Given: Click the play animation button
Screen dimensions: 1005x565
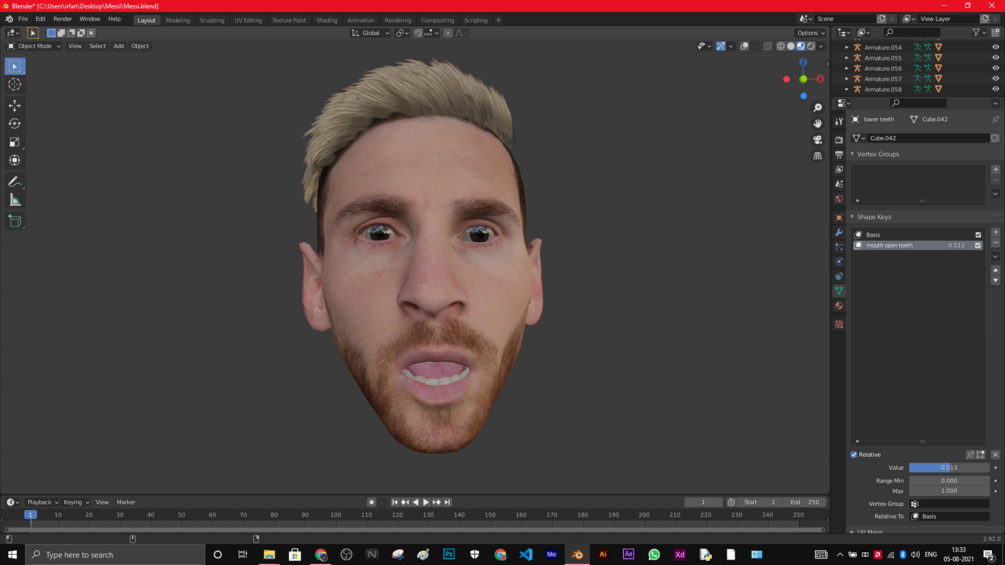Looking at the screenshot, I should click(426, 502).
